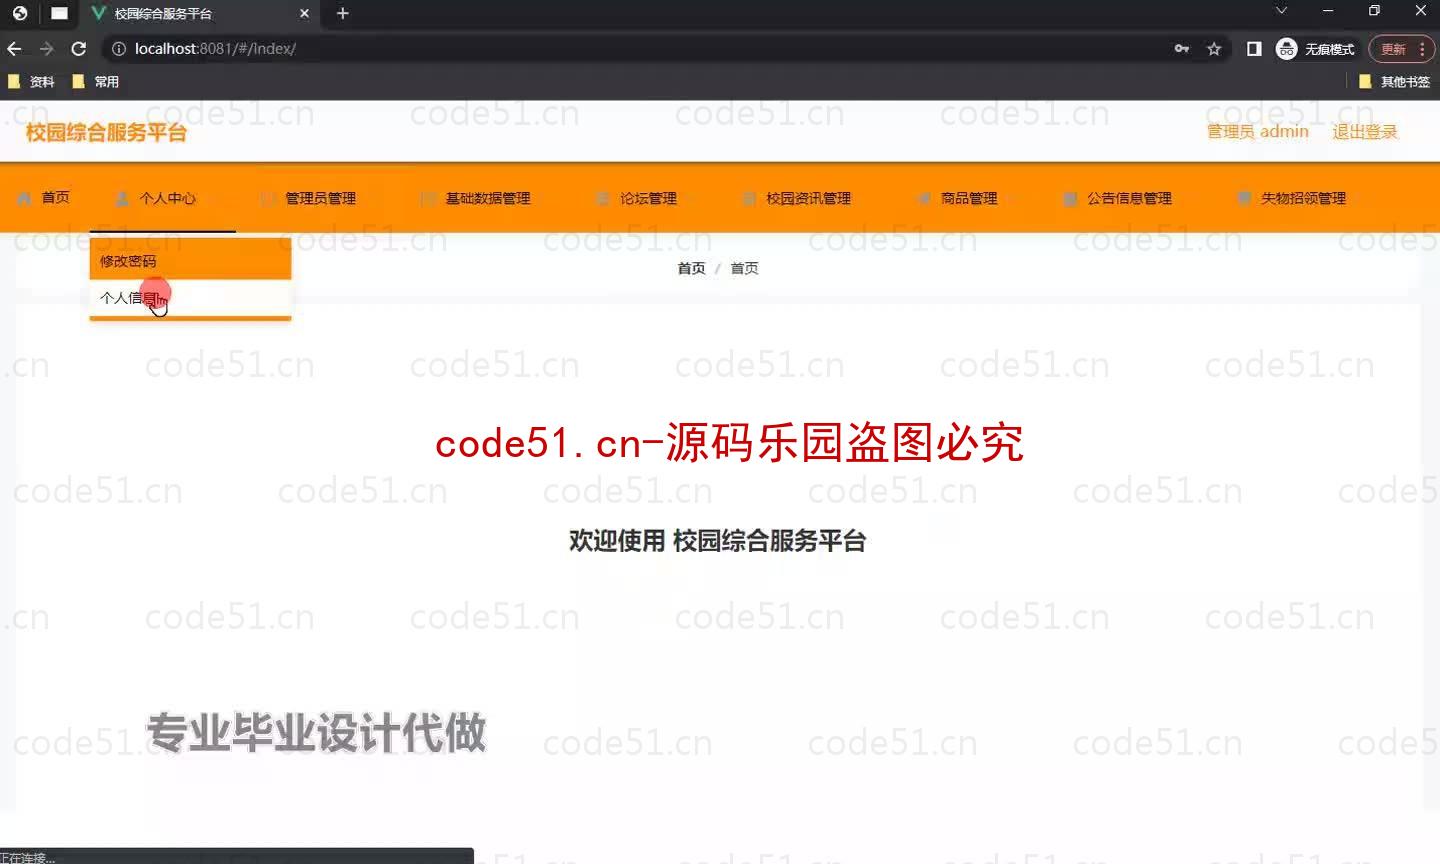Viewport: 1440px width, 864px height.
Task: Open the browser three-dot menu
Action: coord(1422,49)
